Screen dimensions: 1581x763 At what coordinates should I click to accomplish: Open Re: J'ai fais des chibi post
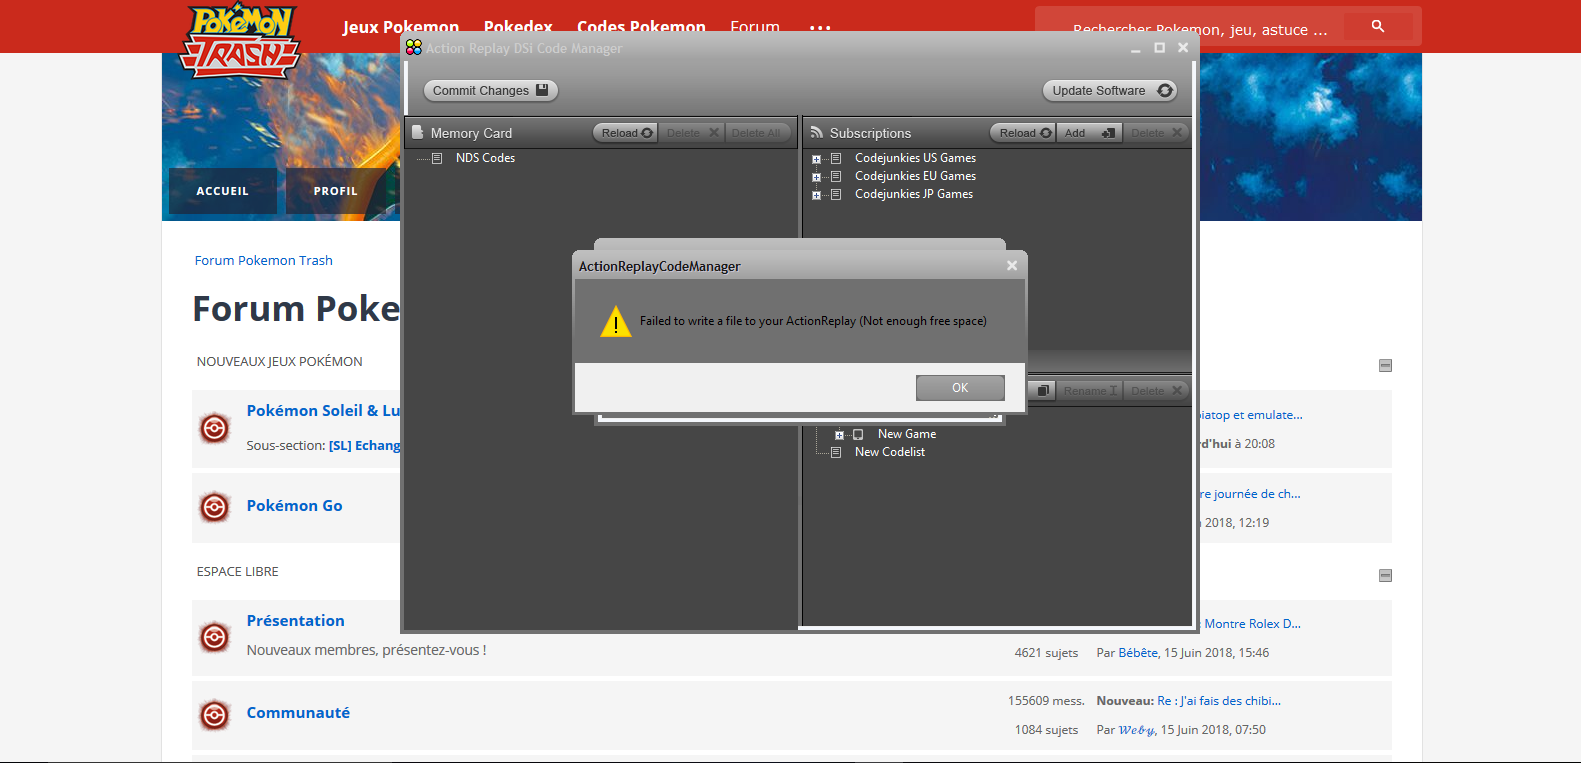[x=1219, y=701]
